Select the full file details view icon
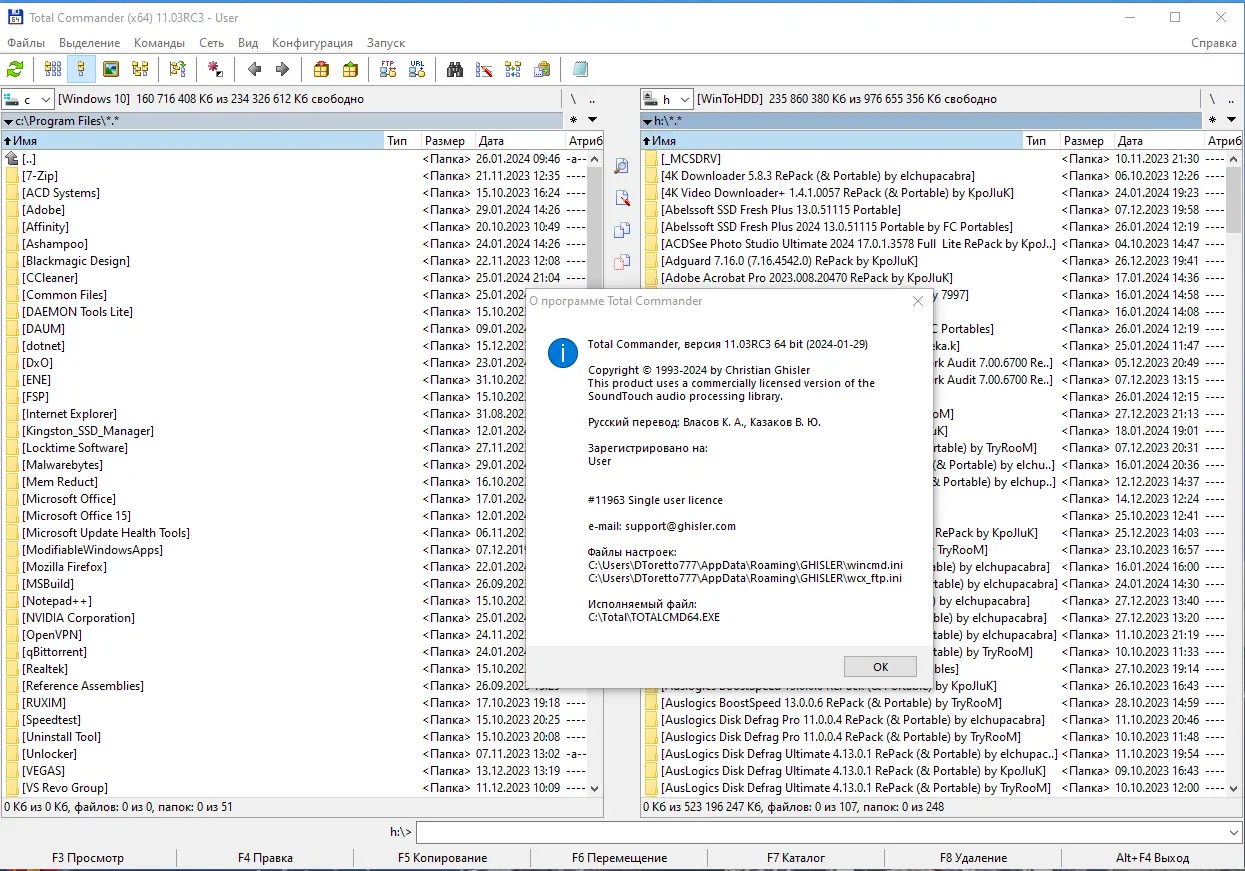This screenshot has width=1245, height=871. click(x=82, y=69)
